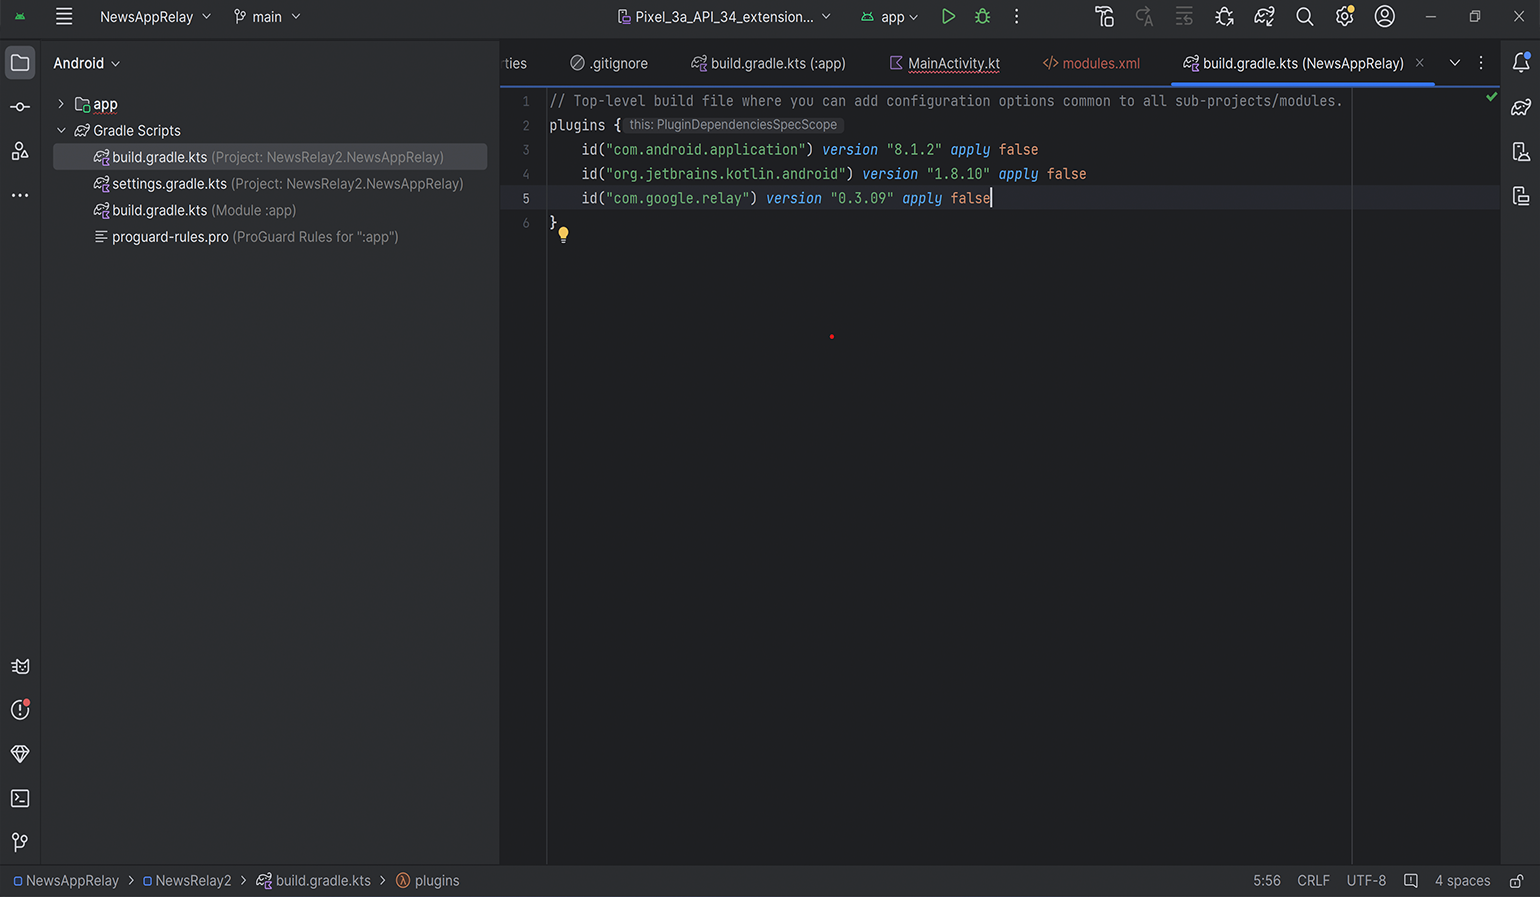This screenshot has height=897, width=1540.
Task: Open the main branch dropdown
Action: (267, 17)
